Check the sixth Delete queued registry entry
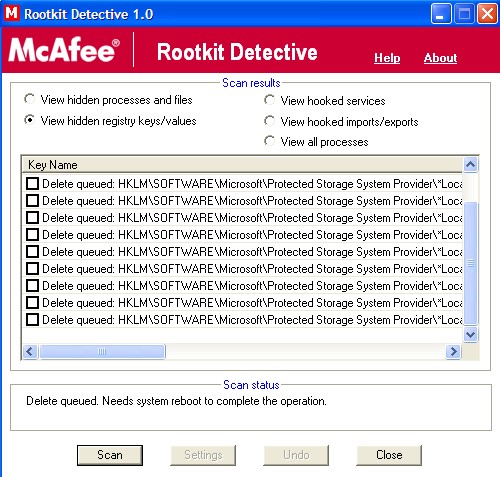This screenshot has height=477, width=500. pos(32,269)
